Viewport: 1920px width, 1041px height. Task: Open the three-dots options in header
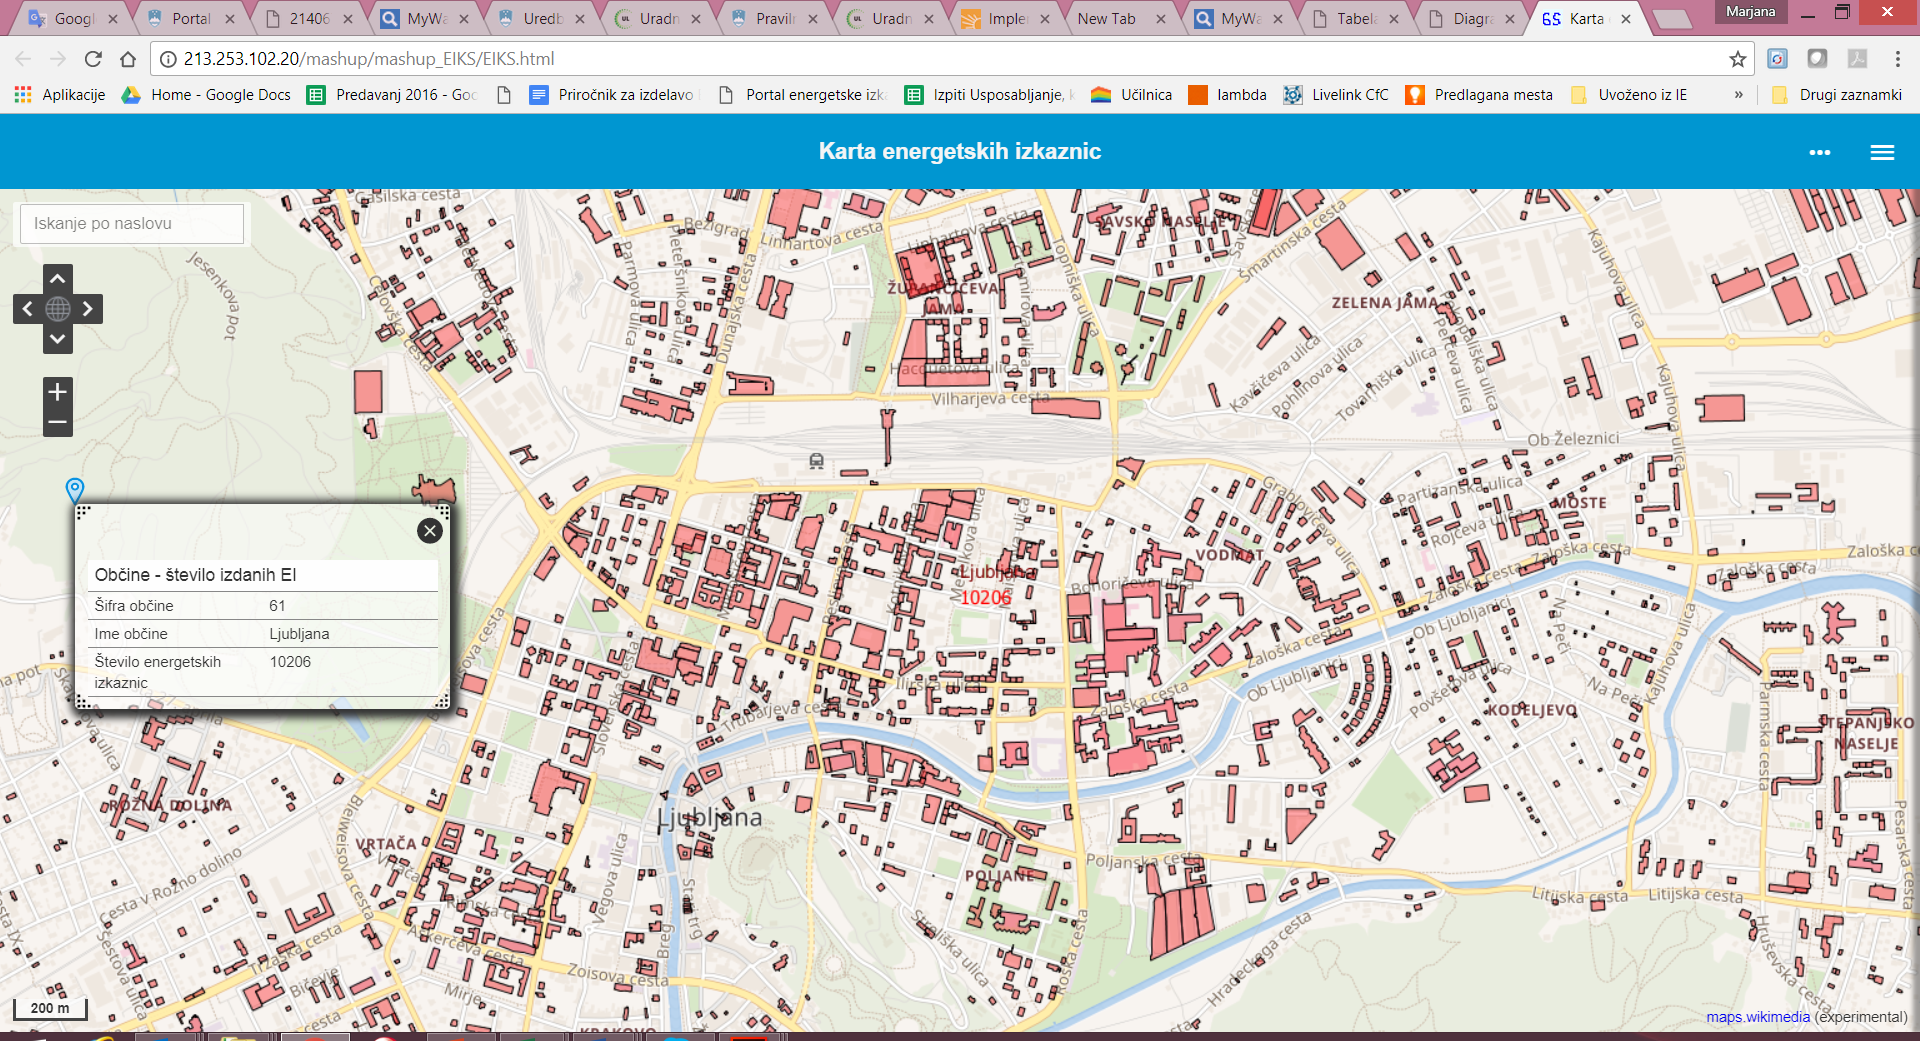point(1819,152)
